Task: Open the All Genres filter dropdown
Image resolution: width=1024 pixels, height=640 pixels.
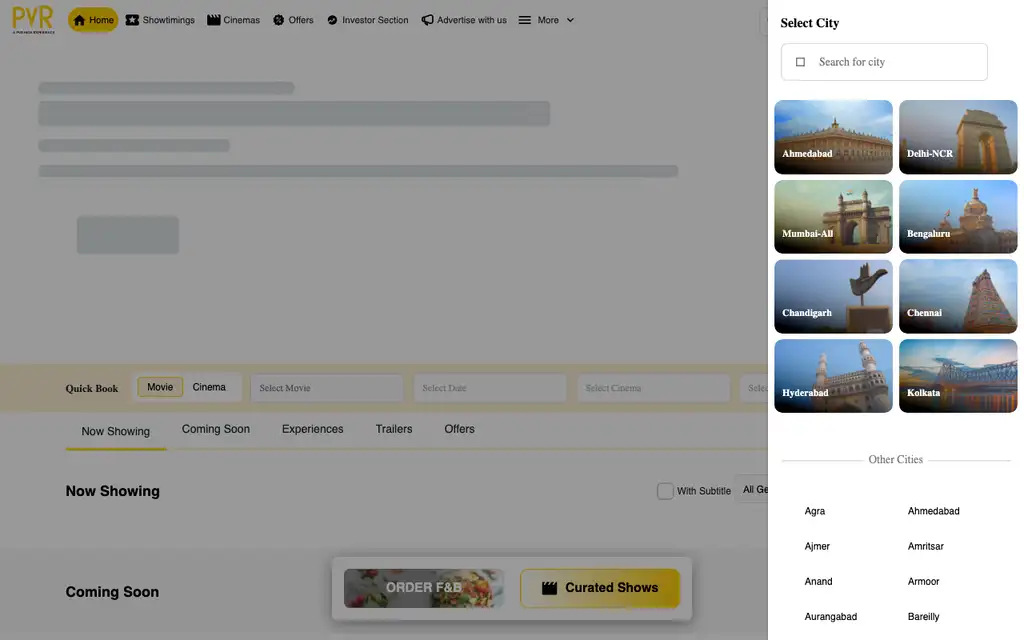Action: [752, 490]
